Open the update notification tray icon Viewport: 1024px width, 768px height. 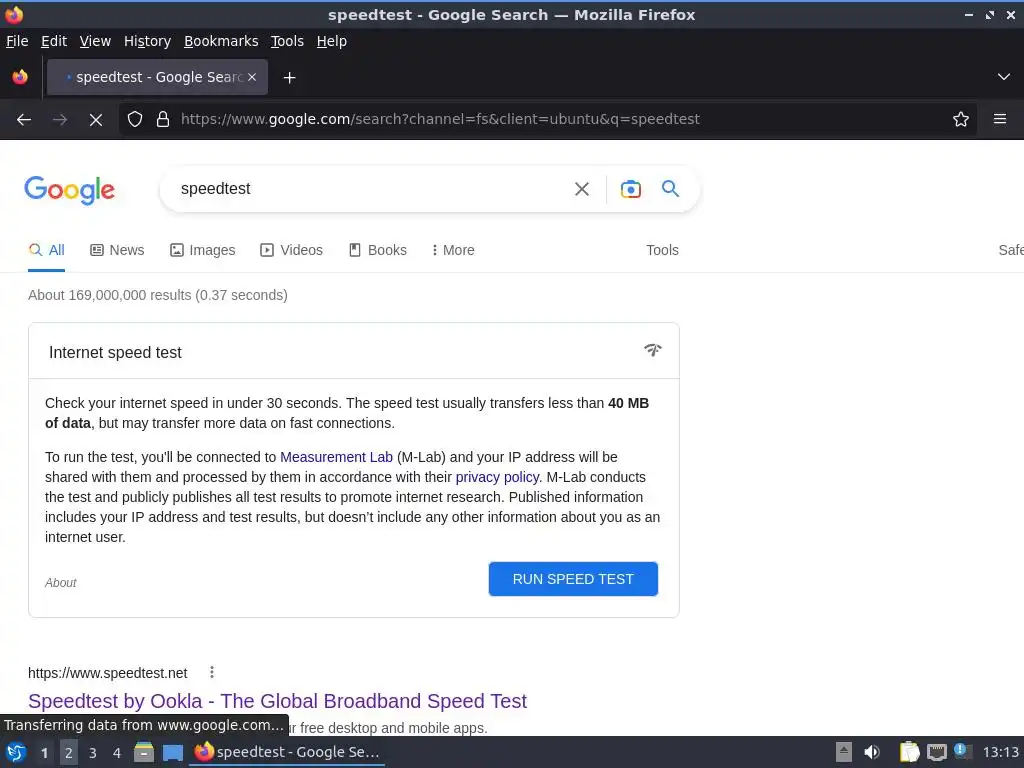tap(961, 751)
